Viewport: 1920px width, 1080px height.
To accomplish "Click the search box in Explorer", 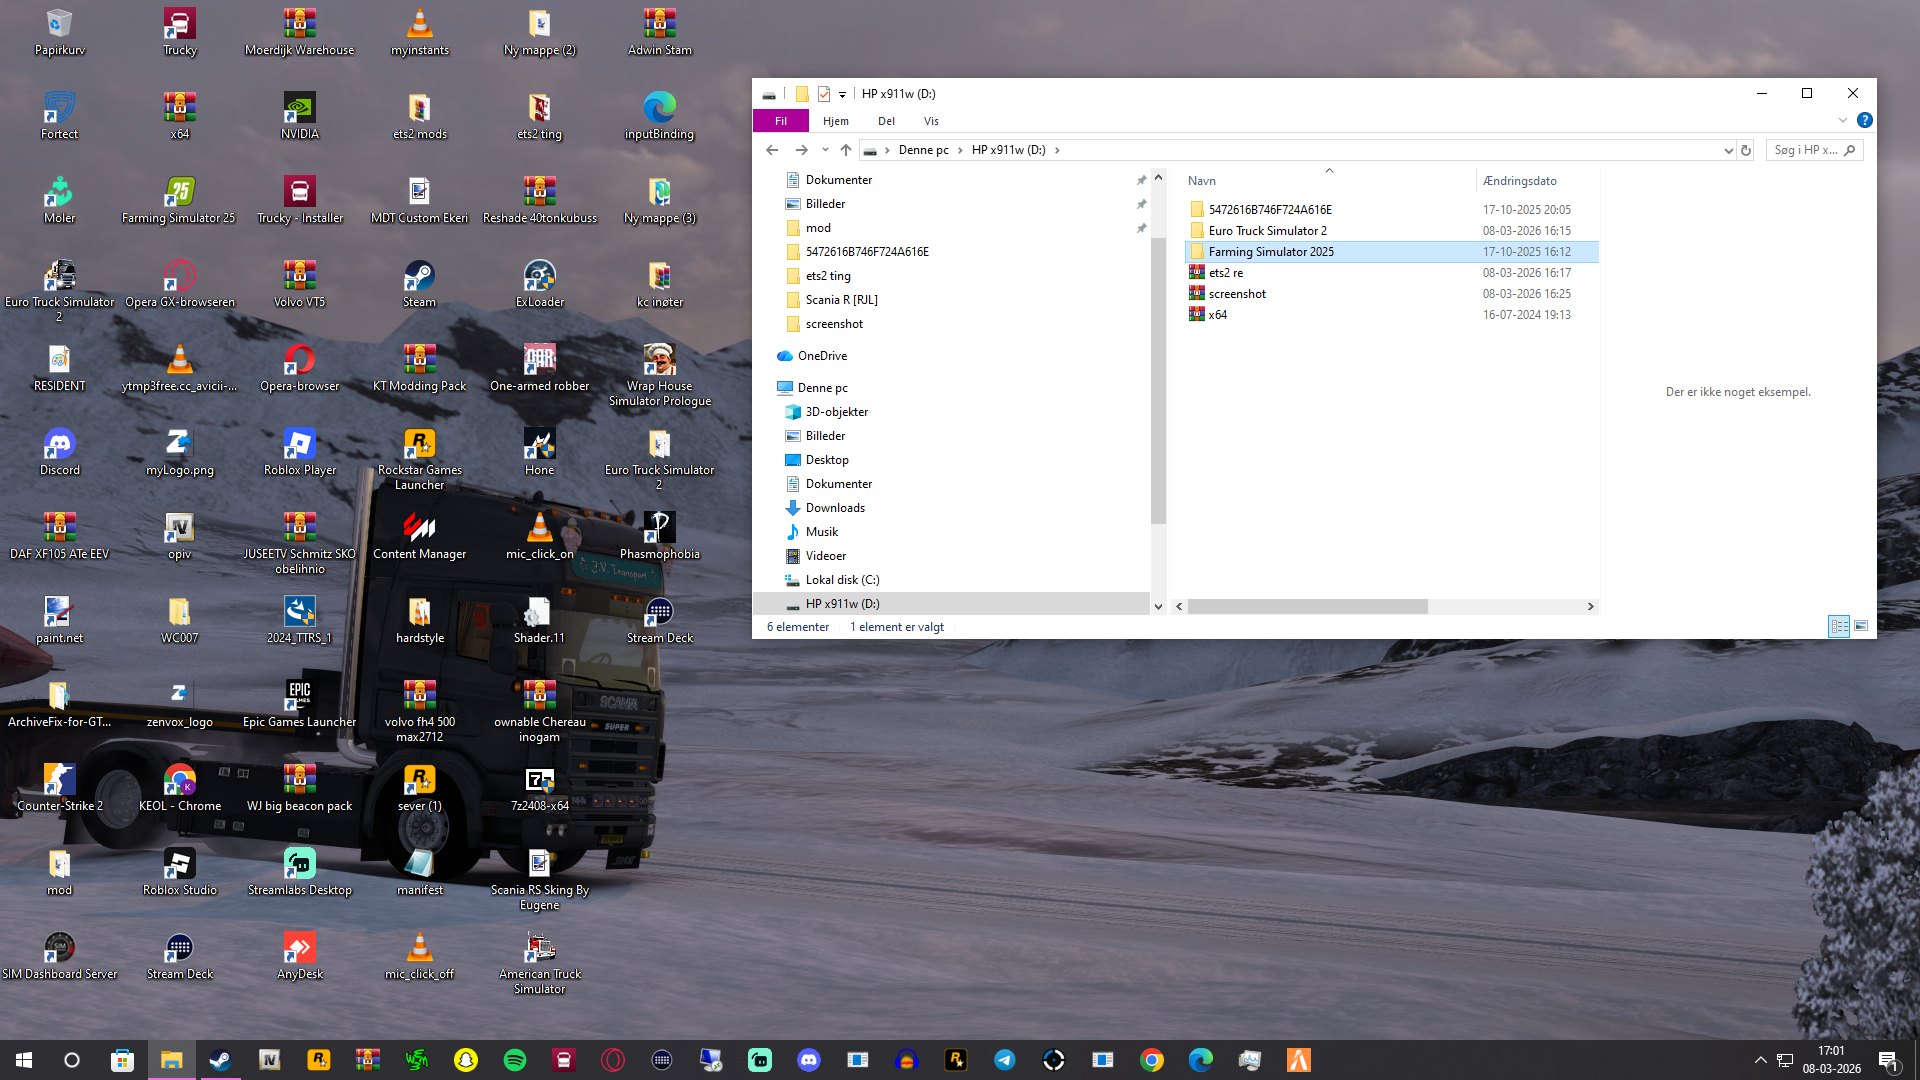I will tap(1805, 150).
